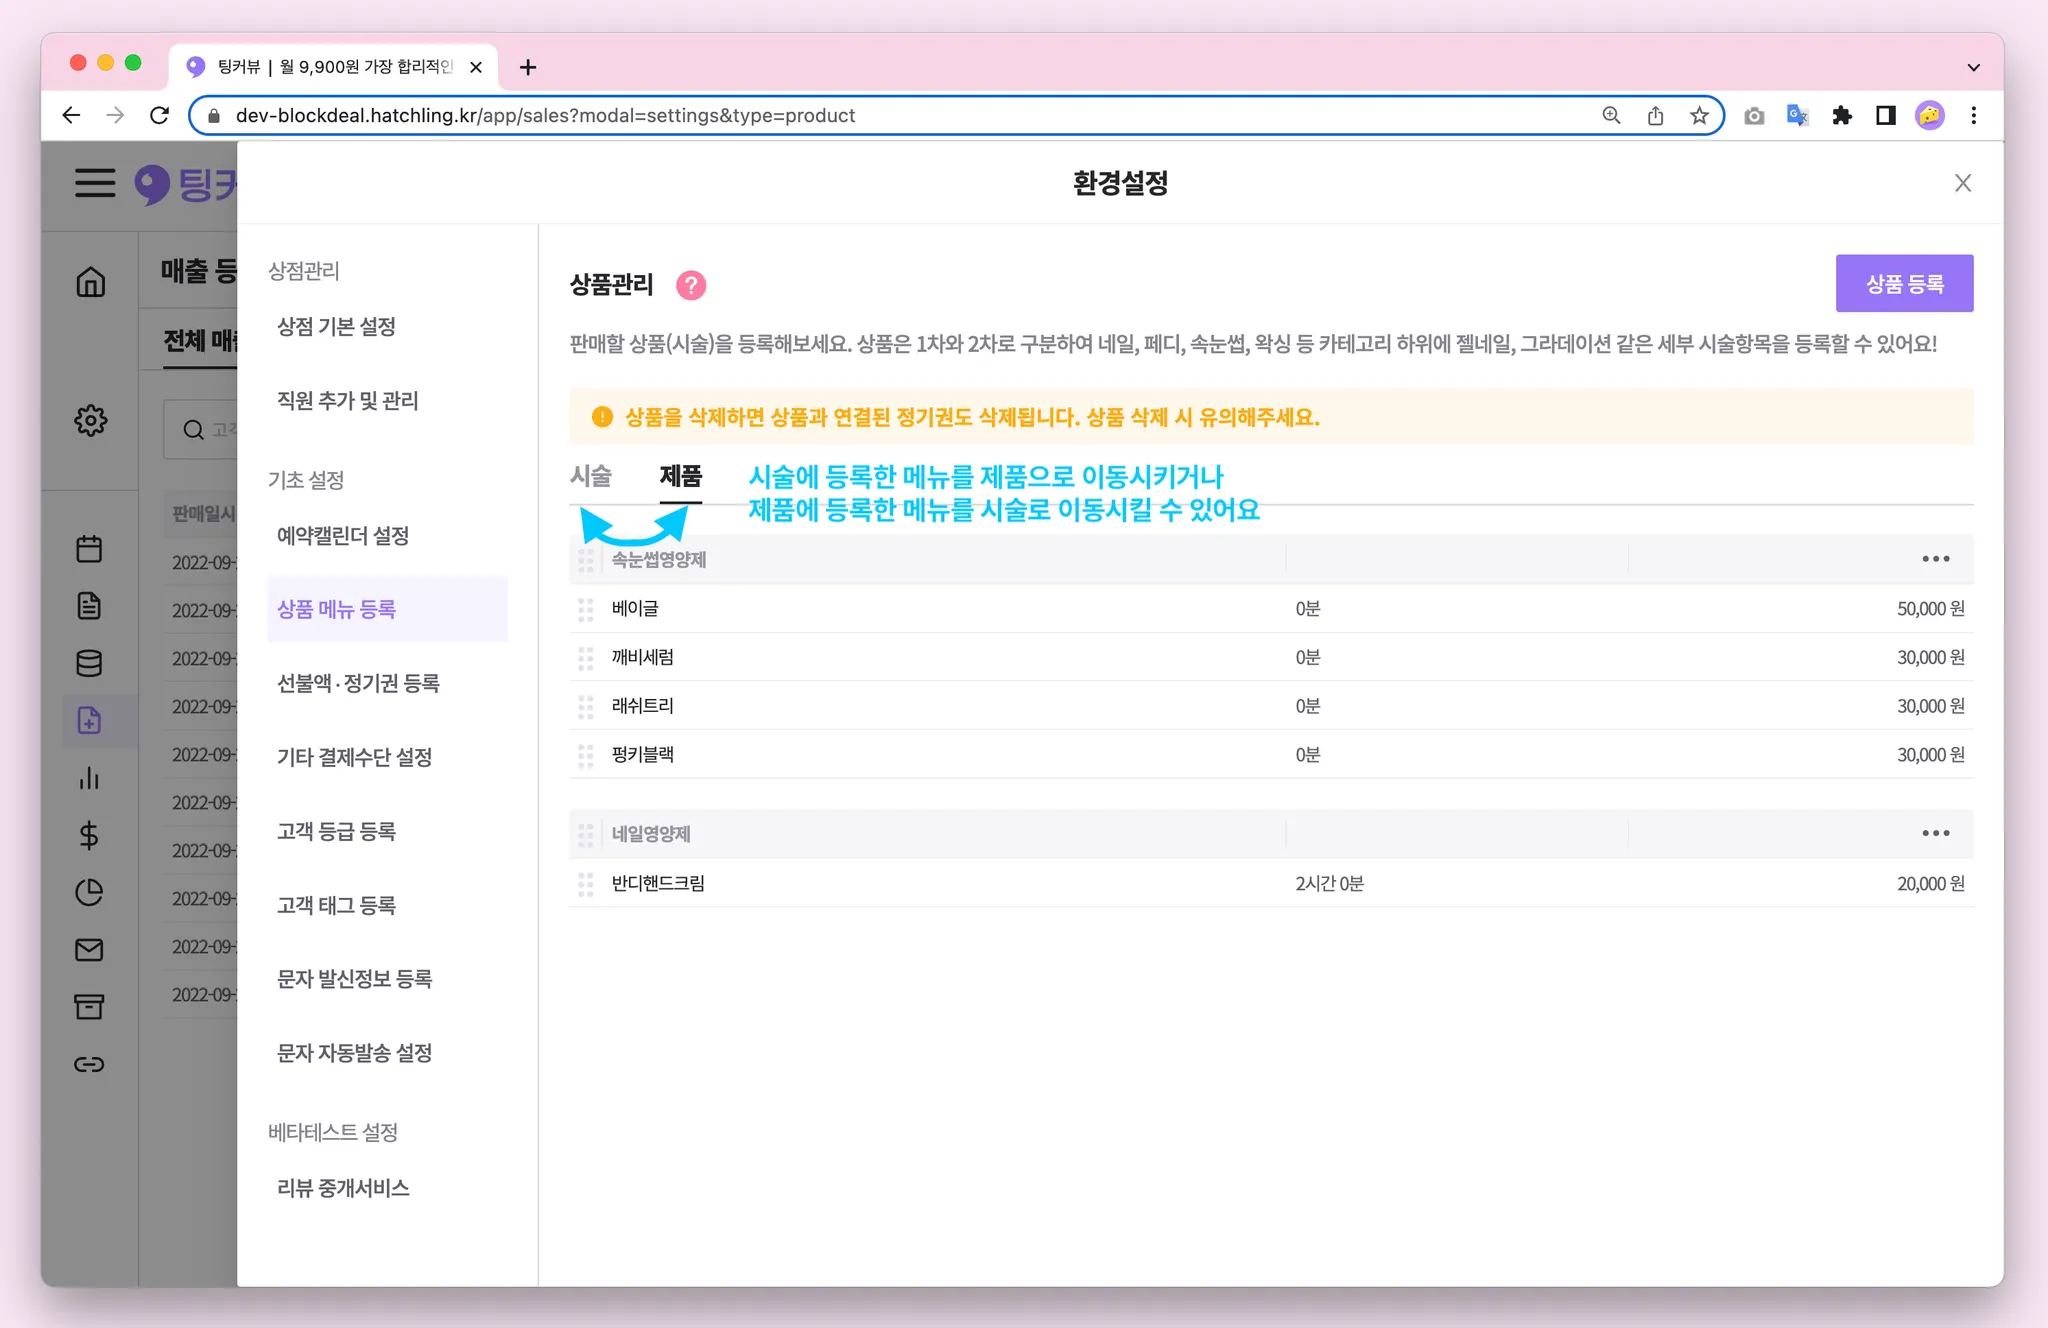Screen dimensions: 2048x1328
Task: Click the settings gear sidebar icon
Action: click(x=90, y=420)
